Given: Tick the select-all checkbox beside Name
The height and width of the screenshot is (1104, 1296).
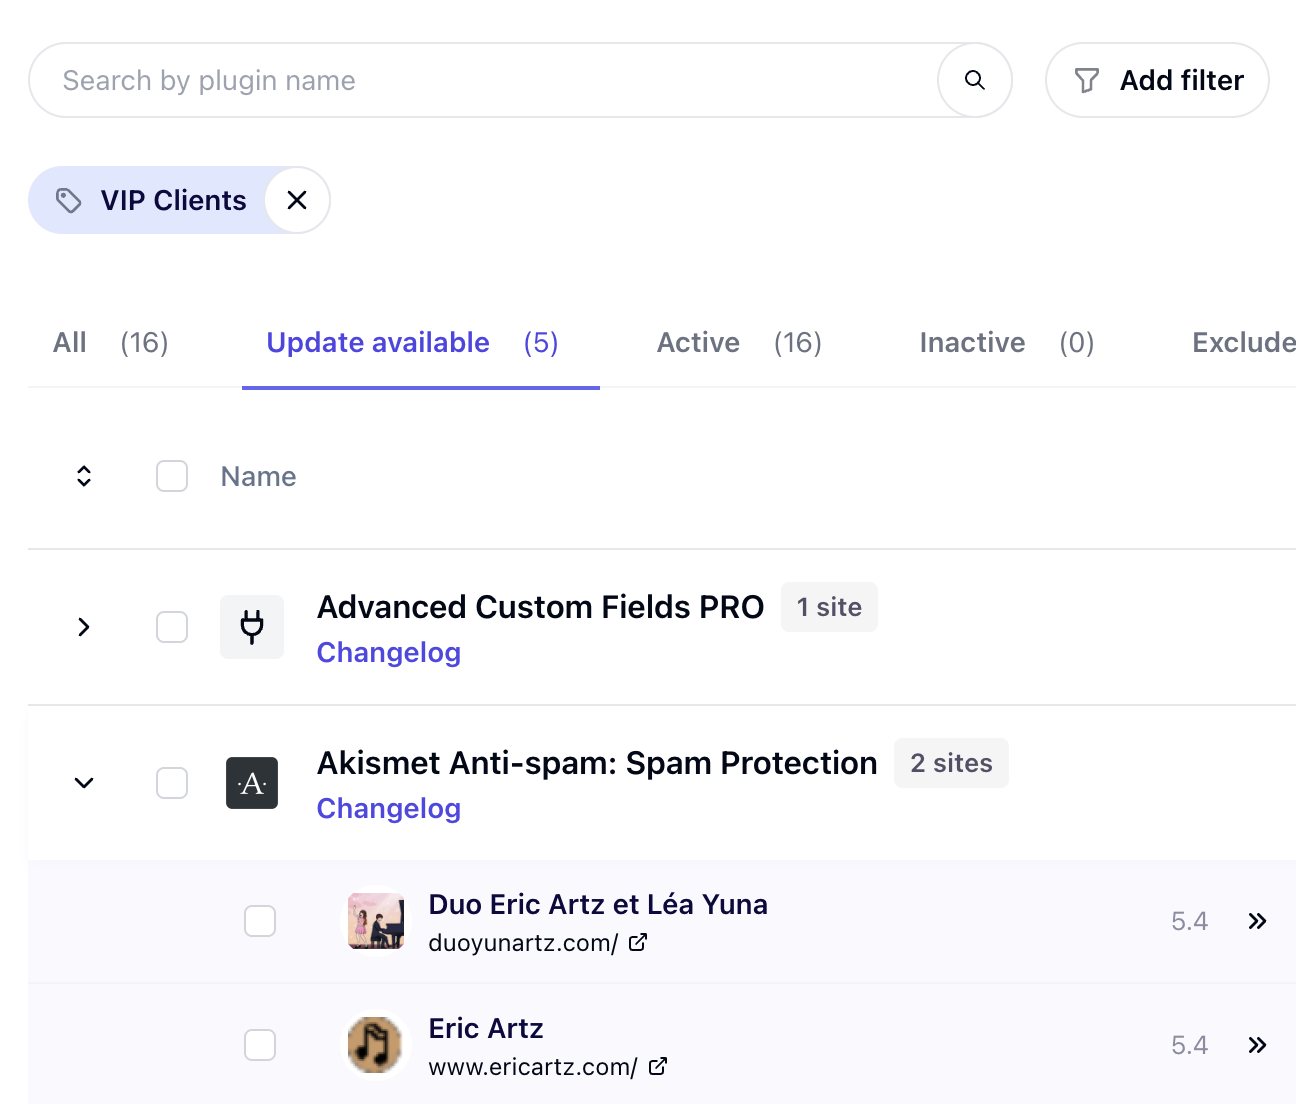Looking at the screenshot, I should point(172,476).
